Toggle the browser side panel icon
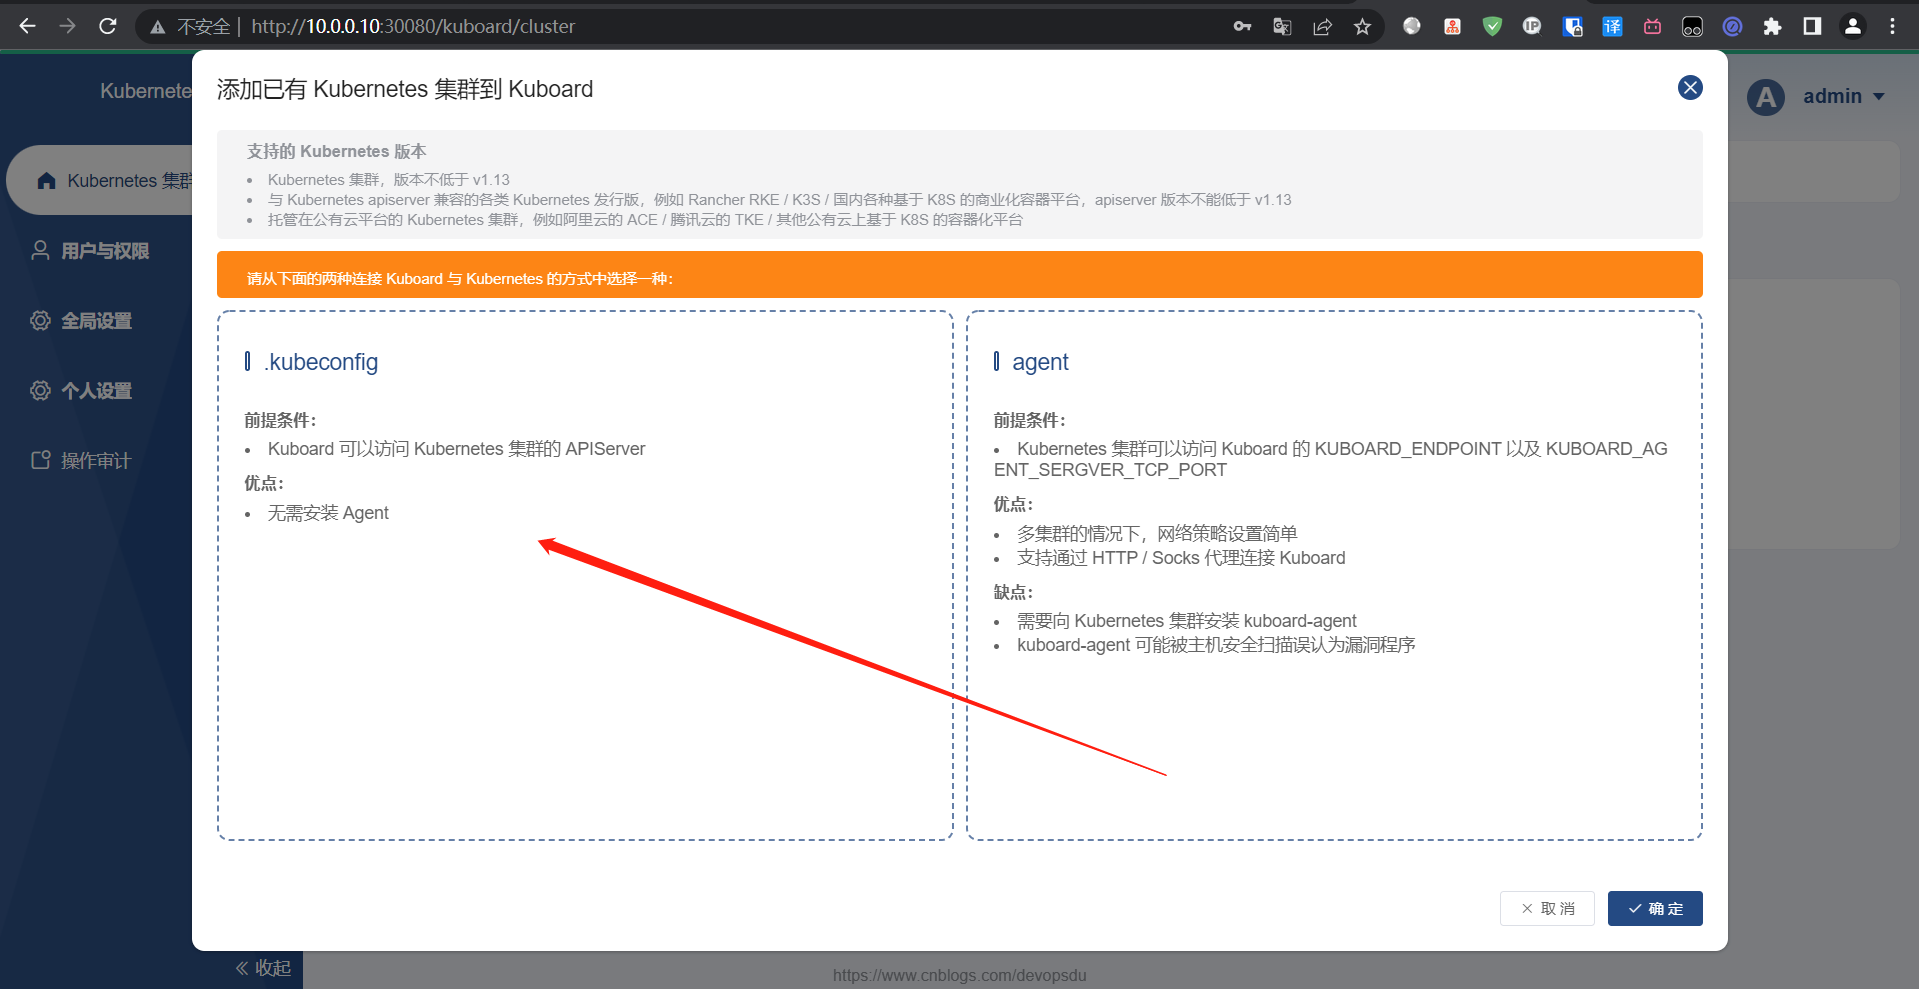This screenshot has width=1919, height=989. tap(1812, 27)
